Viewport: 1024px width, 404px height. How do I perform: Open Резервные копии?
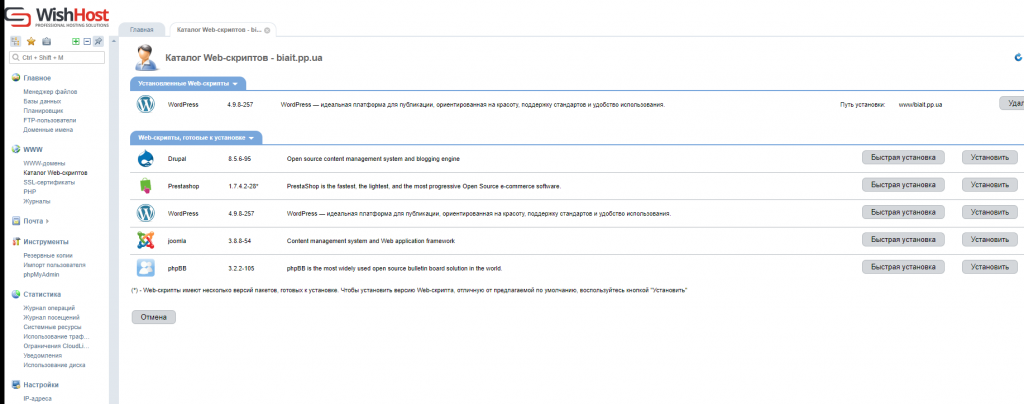[48, 256]
